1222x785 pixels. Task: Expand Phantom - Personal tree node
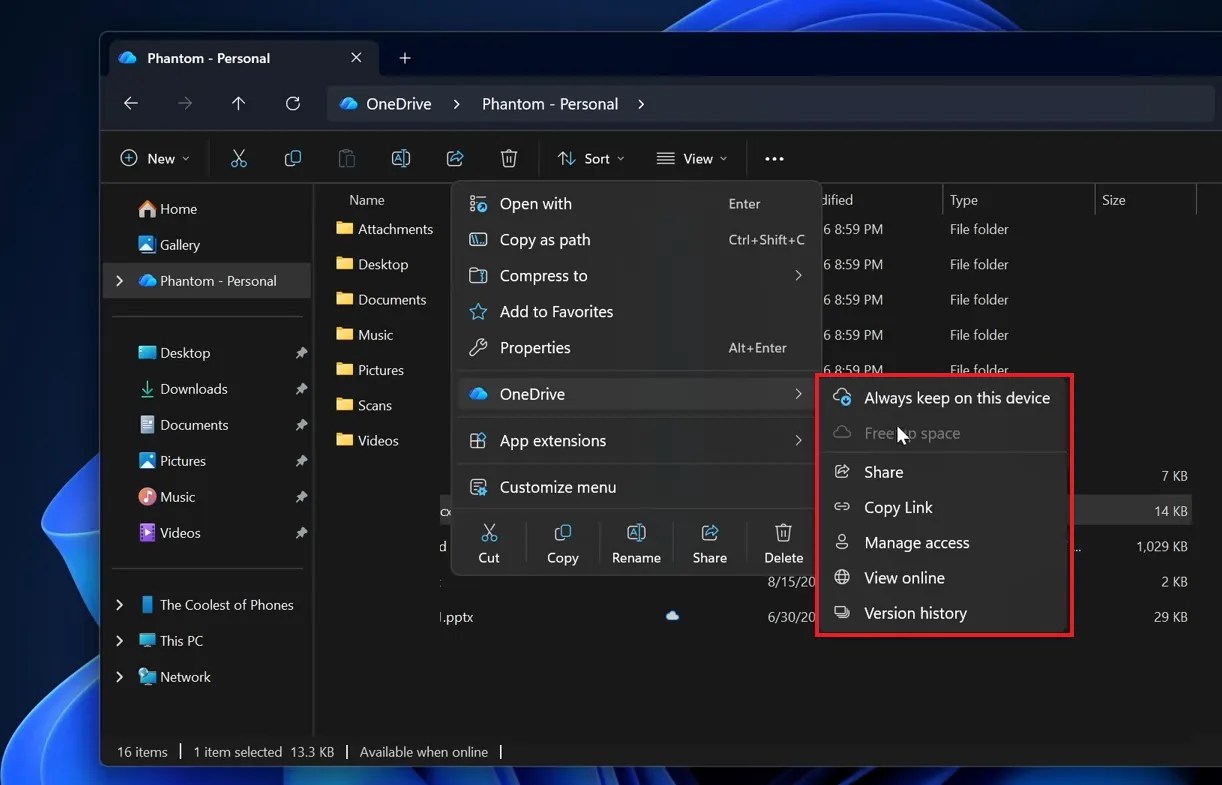click(120, 281)
